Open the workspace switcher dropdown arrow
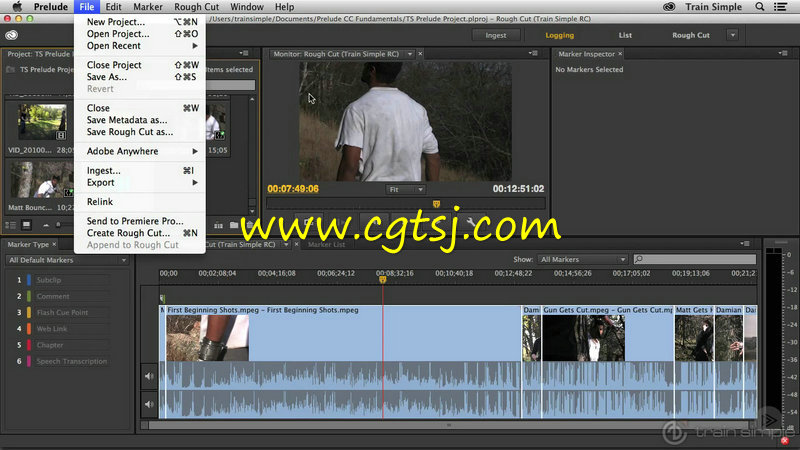Viewport: 800px width, 450px height. pos(733,35)
